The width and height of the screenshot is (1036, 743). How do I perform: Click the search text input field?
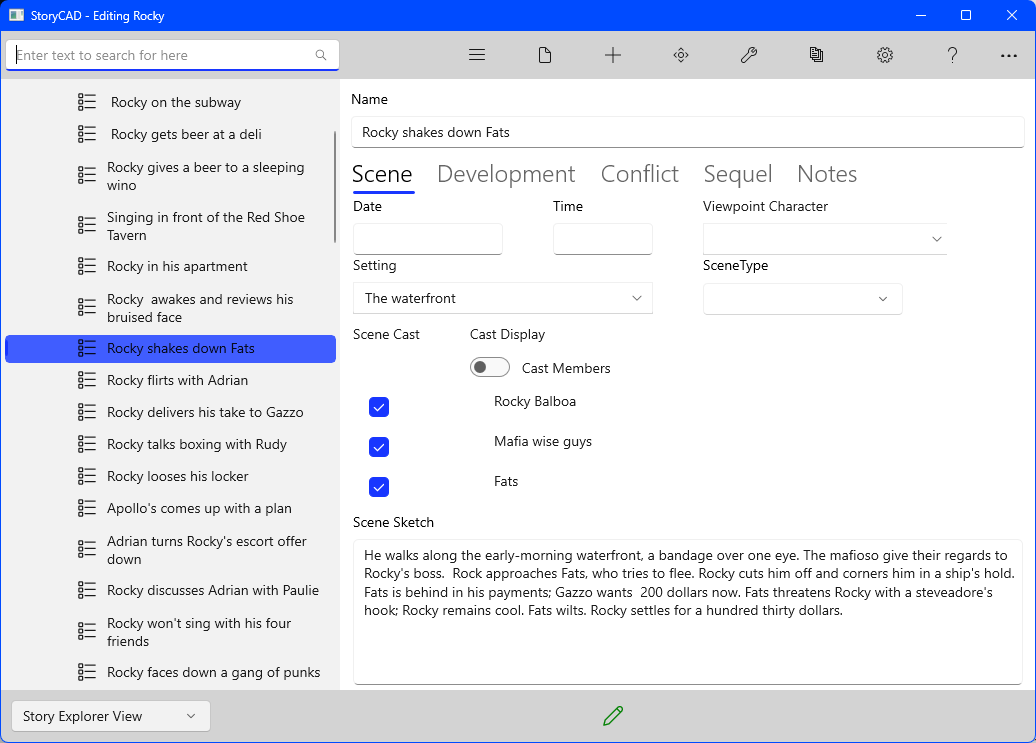[x=162, y=55]
